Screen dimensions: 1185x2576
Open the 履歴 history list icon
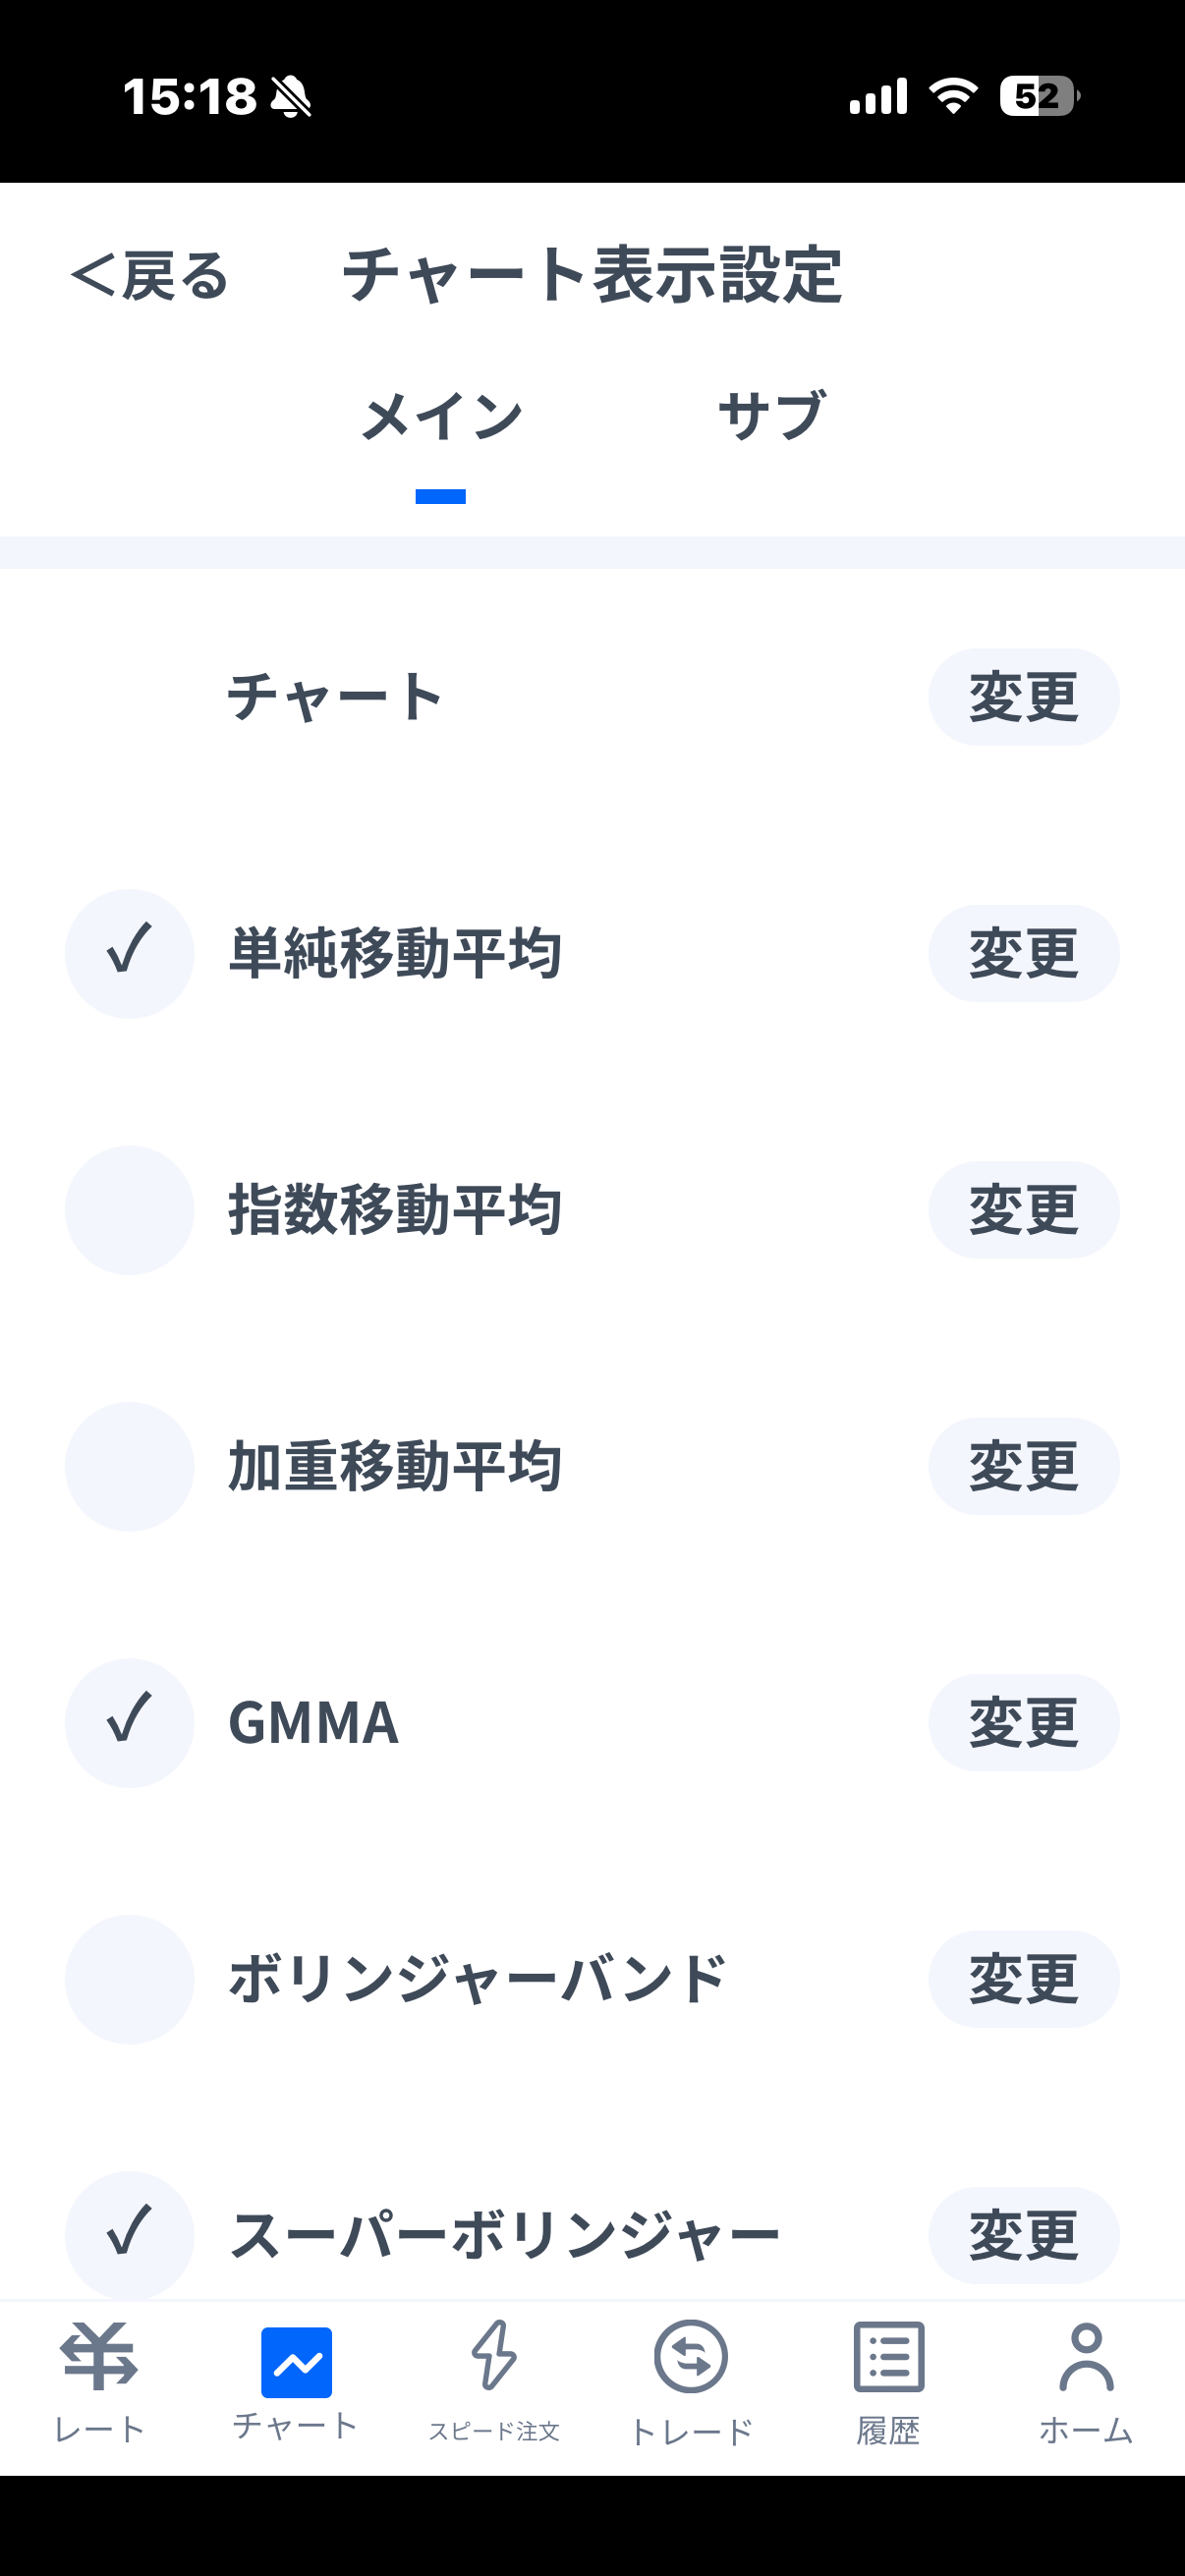tap(888, 2356)
